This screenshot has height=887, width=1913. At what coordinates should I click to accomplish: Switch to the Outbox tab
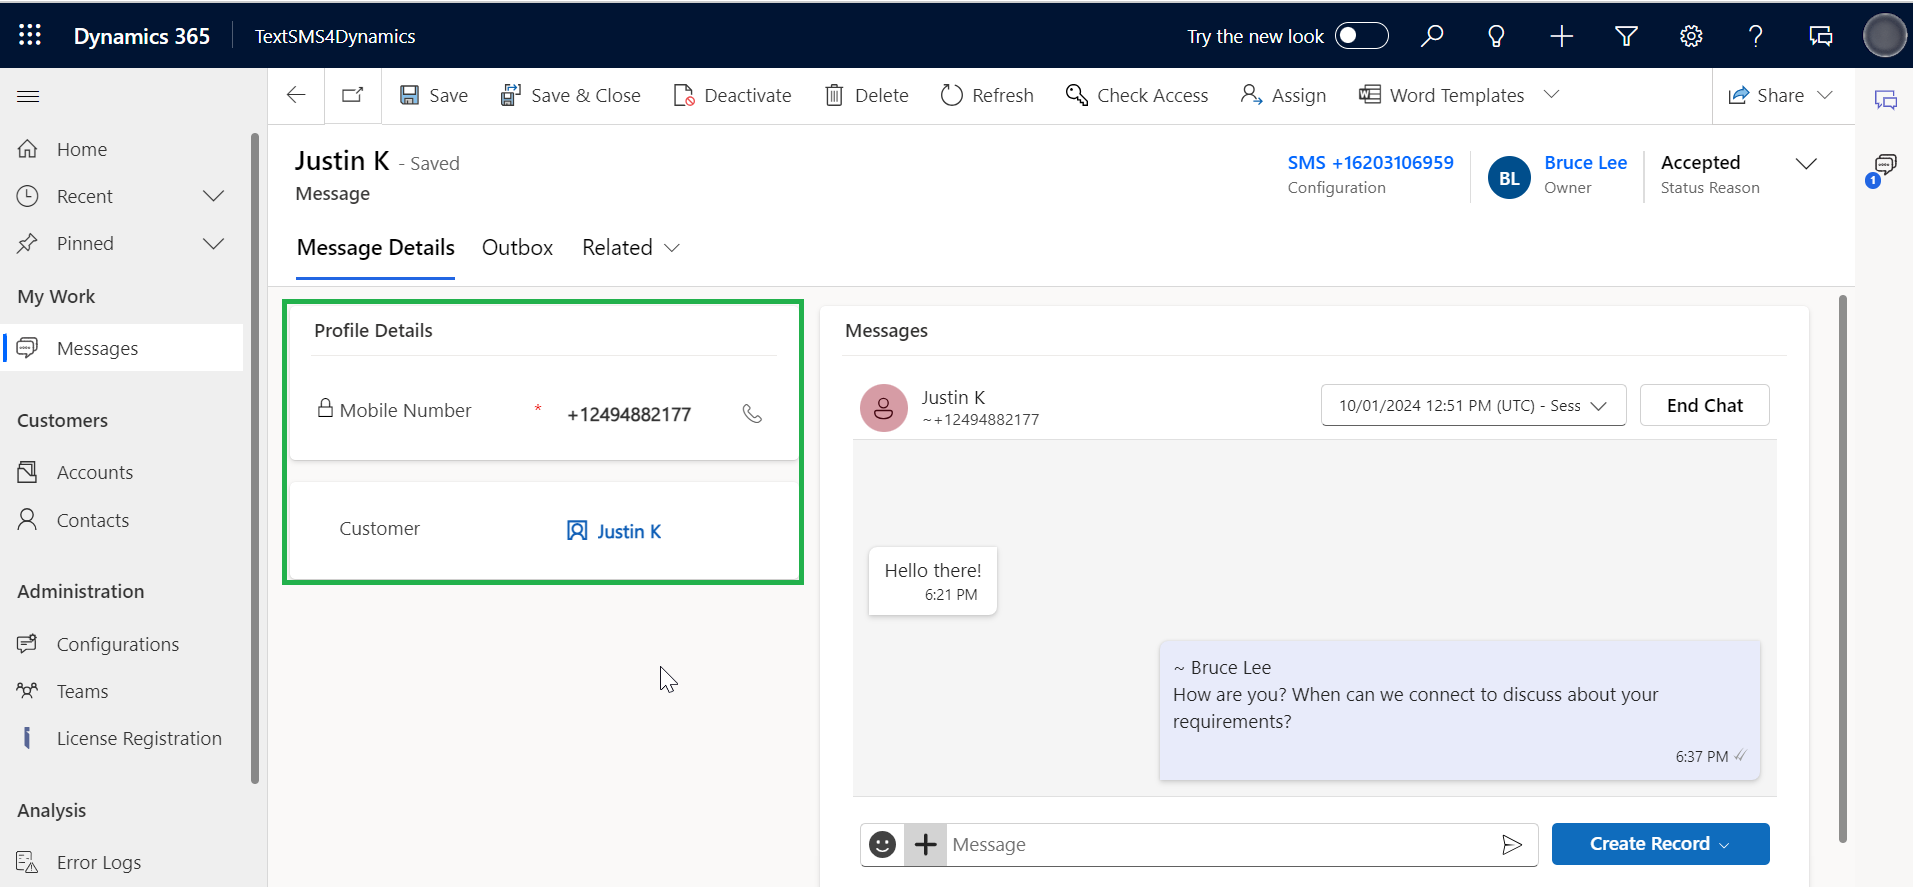[x=517, y=248]
